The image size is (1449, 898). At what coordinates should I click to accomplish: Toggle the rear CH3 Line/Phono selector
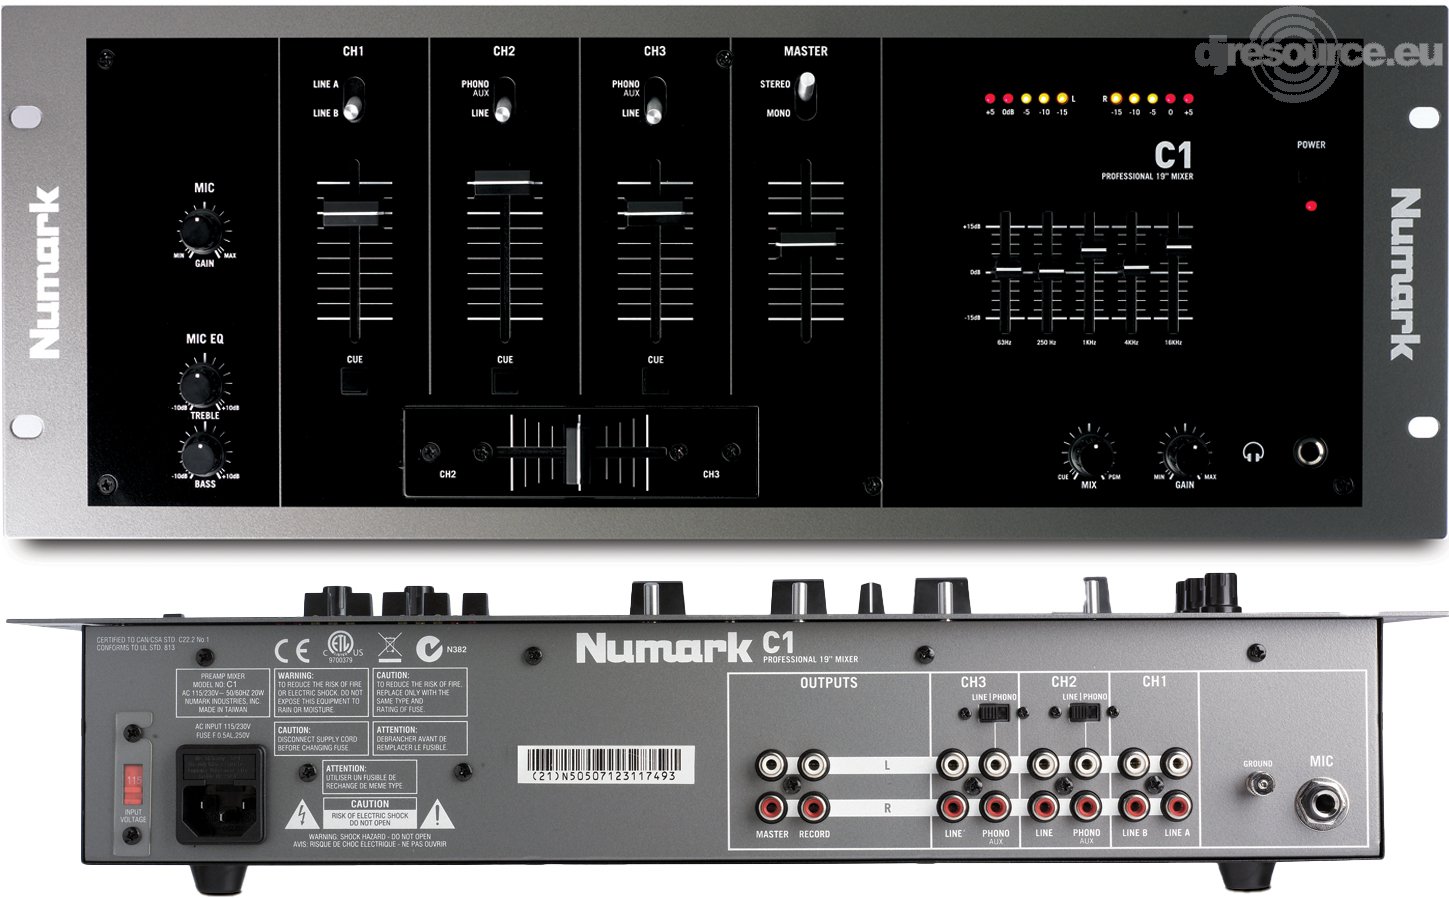994,713
